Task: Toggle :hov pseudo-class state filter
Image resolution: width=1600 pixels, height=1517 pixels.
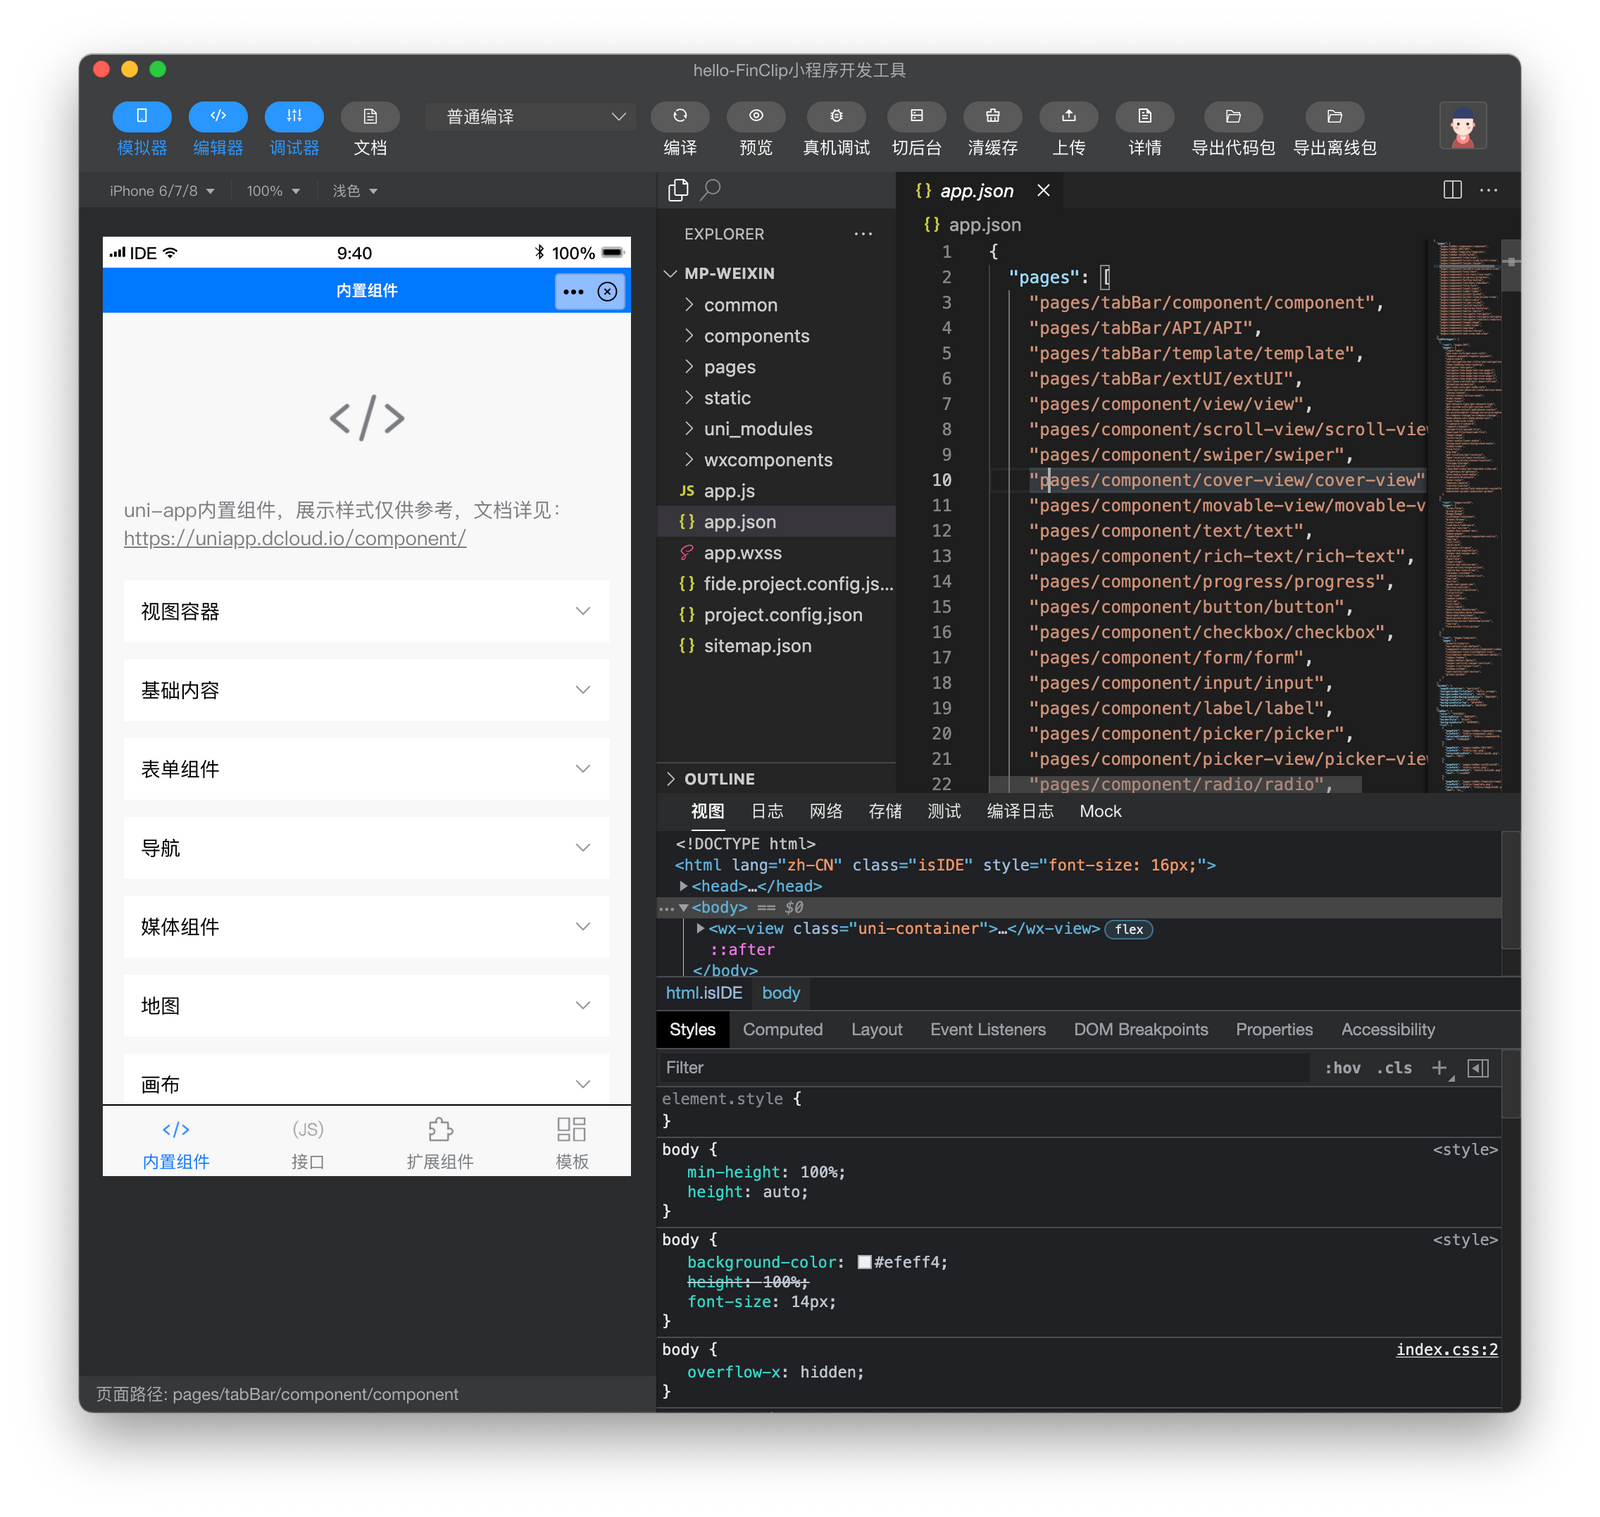Action: point(1342,1067)
